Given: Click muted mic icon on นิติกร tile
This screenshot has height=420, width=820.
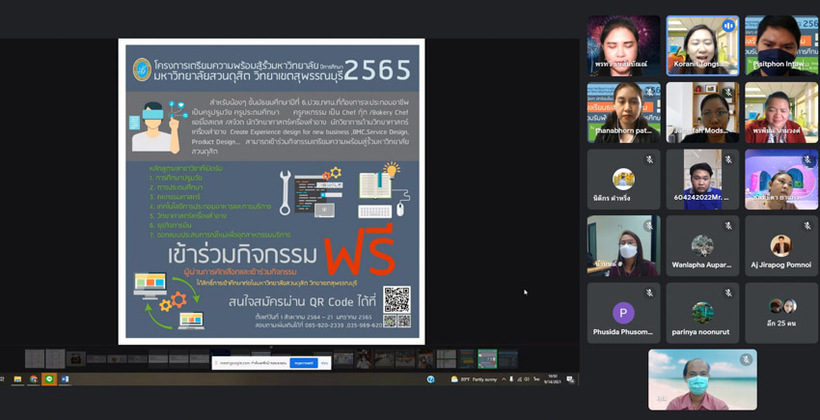Looking at the screenshot, I should (x=649, y=159).
